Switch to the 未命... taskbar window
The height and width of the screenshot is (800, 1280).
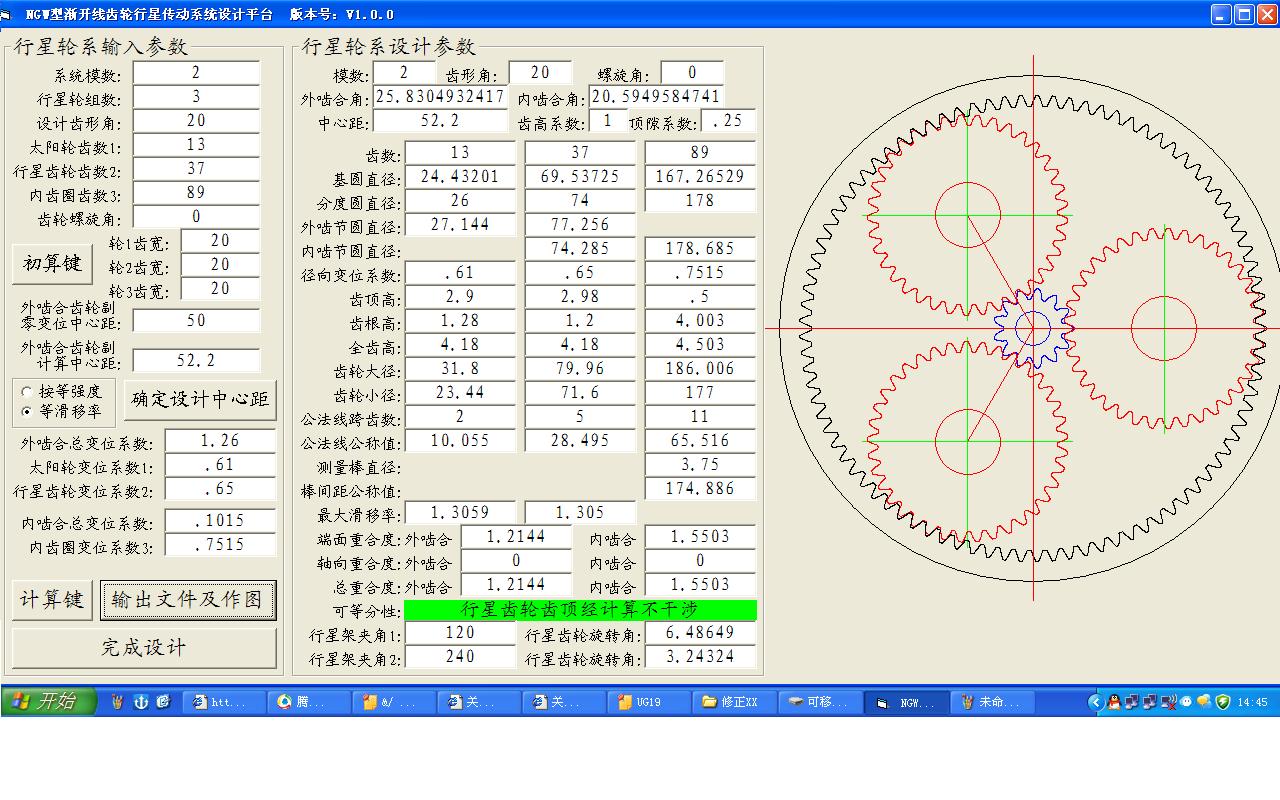point(991,702)
